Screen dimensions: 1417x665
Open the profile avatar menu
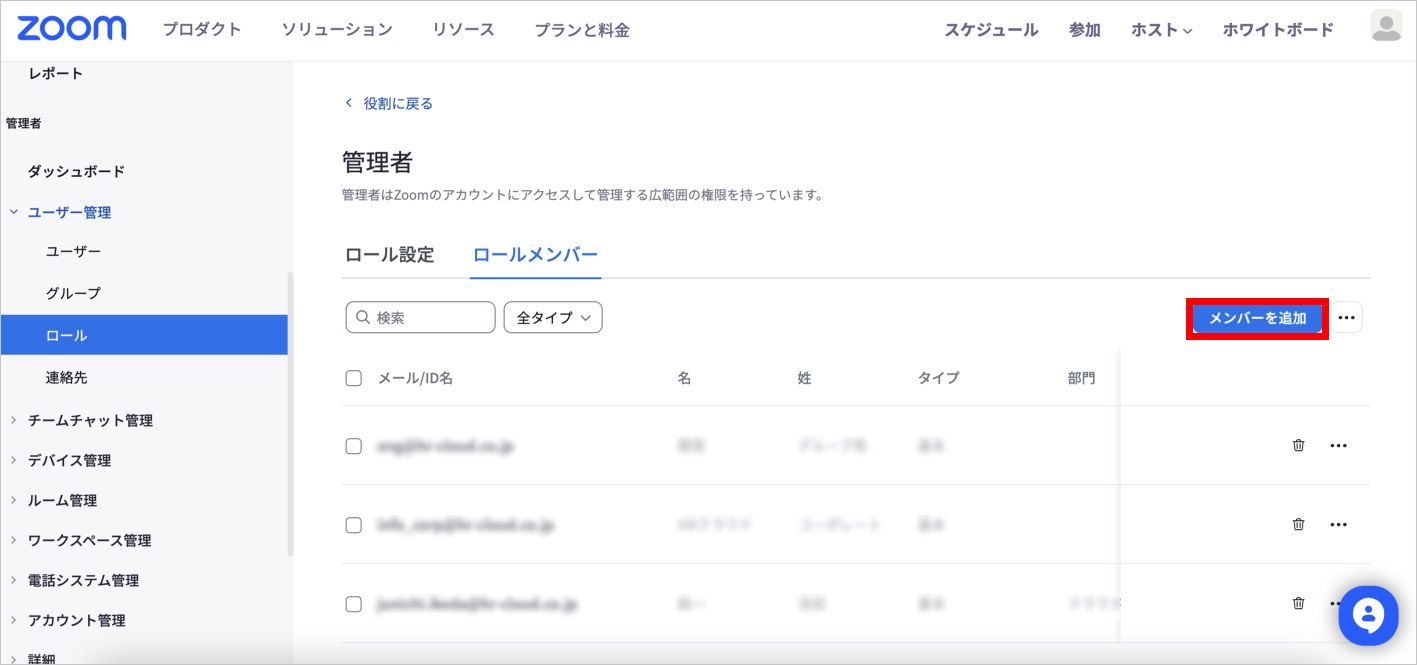pyautogui.click(x=1385, y=27)
